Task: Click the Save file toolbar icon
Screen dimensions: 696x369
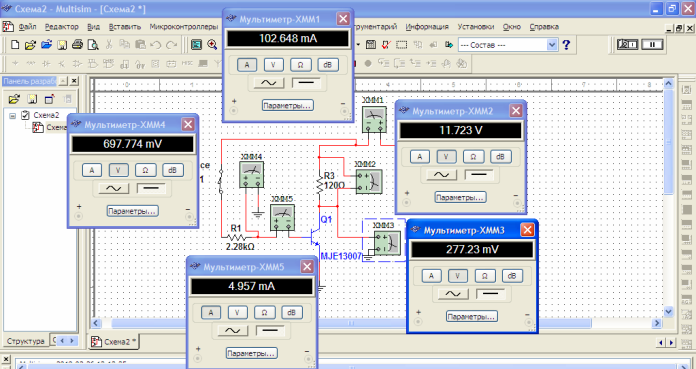Action: (x=62, y=45)
